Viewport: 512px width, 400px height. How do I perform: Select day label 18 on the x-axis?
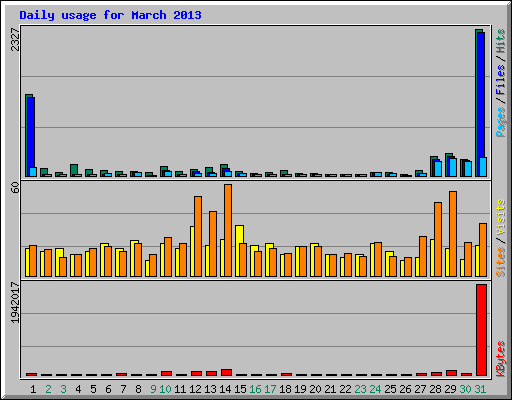[285, 389]
